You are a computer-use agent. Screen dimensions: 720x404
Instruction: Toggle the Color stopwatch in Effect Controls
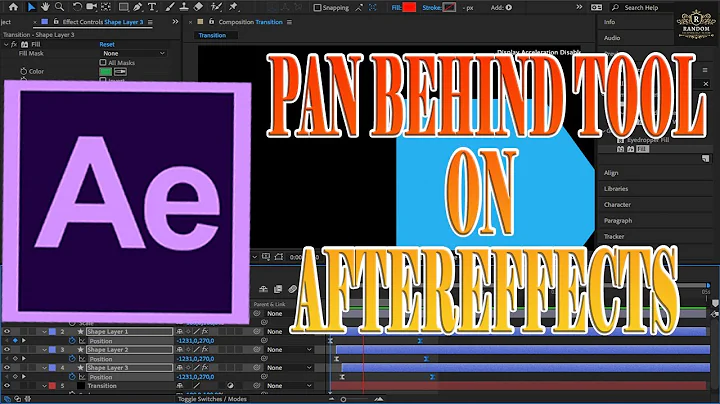point(23,71)
